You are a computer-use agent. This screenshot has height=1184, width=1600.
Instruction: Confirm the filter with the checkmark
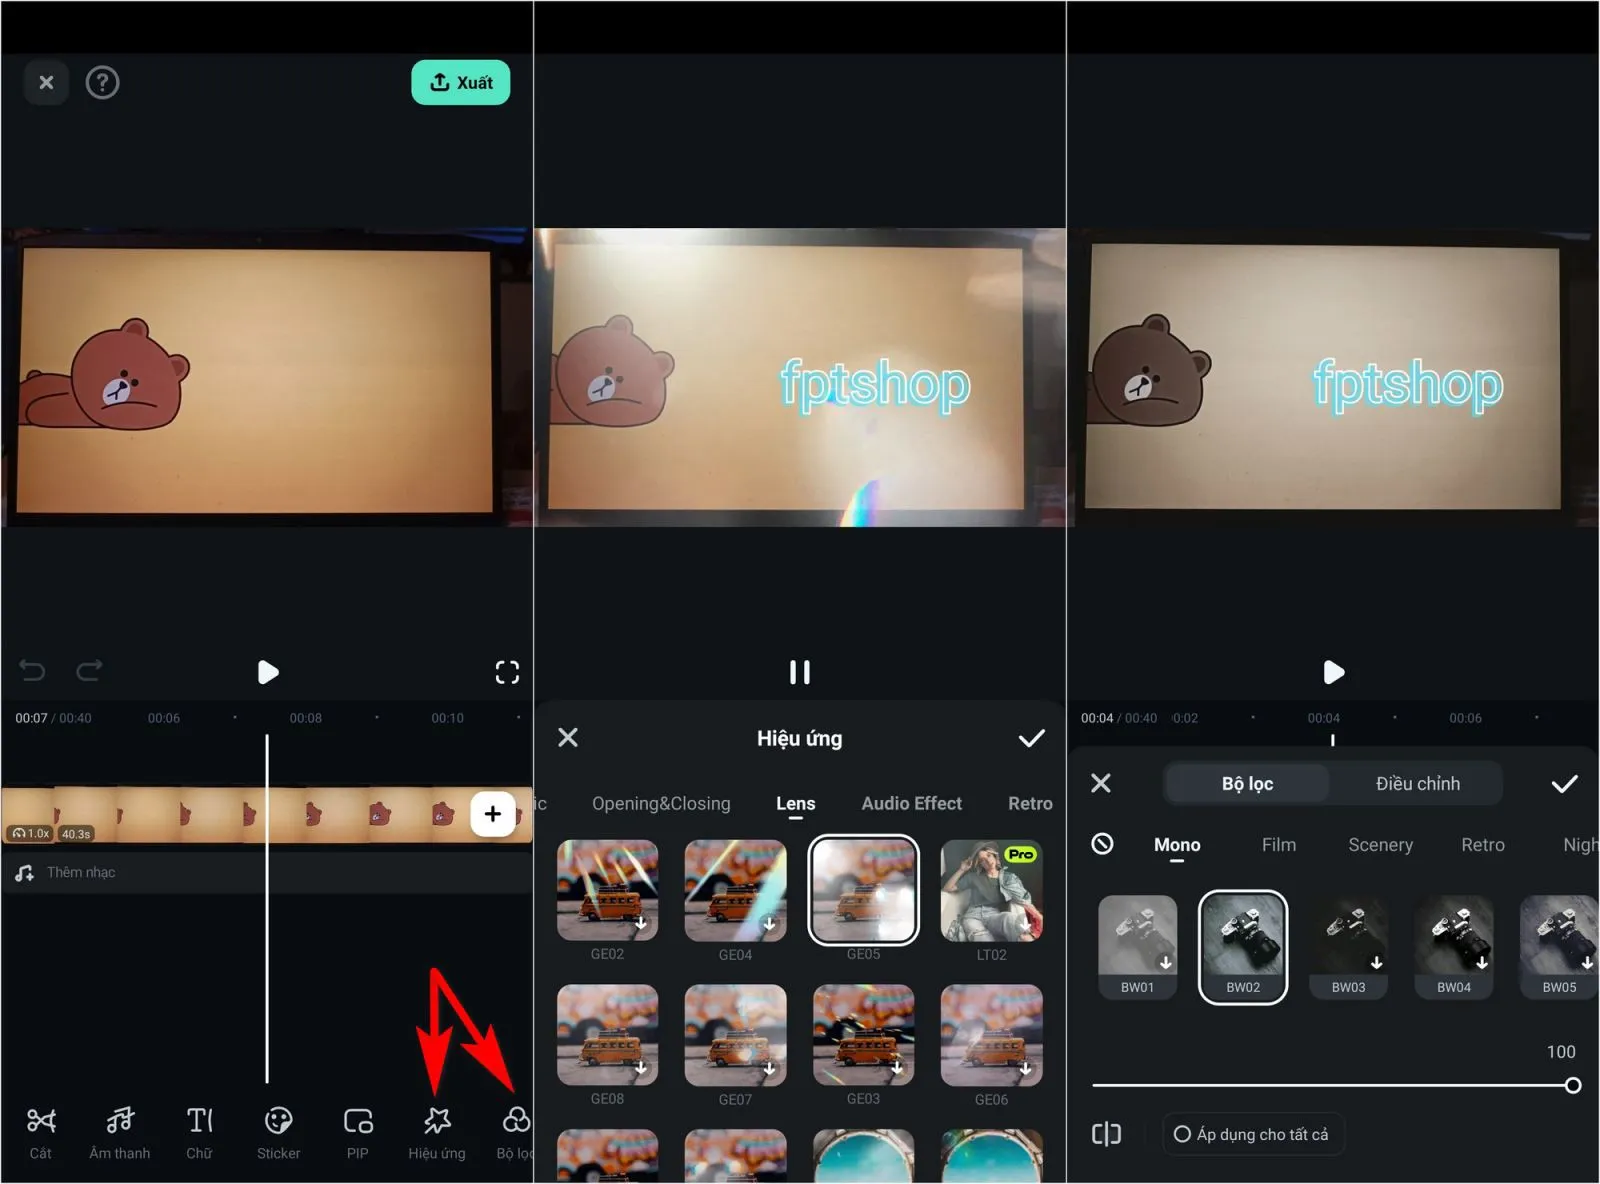(x=1564, y=784)
